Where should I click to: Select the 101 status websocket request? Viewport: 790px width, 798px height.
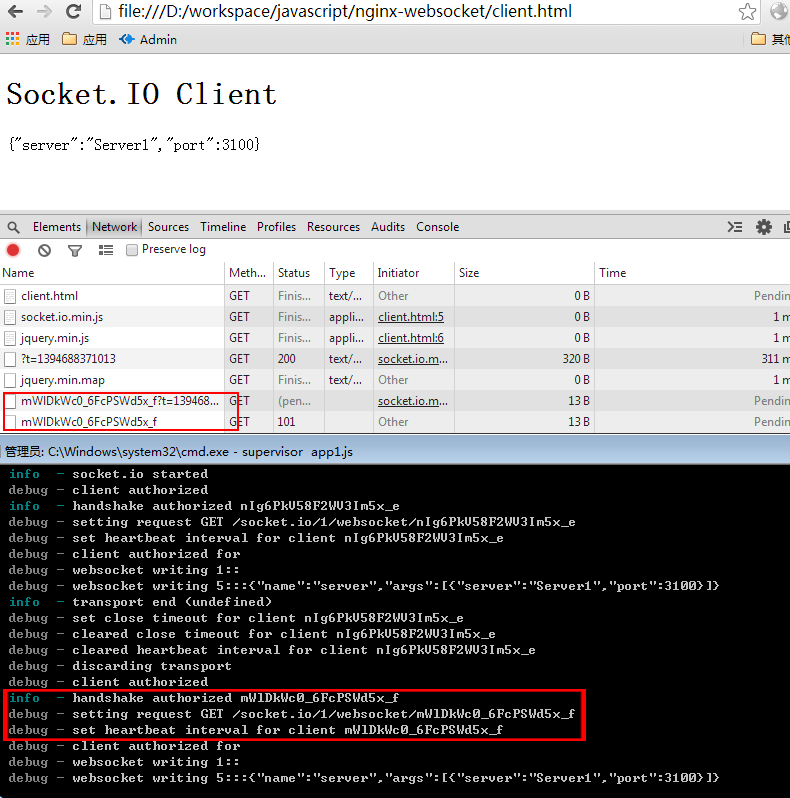[x=395, y=422]
